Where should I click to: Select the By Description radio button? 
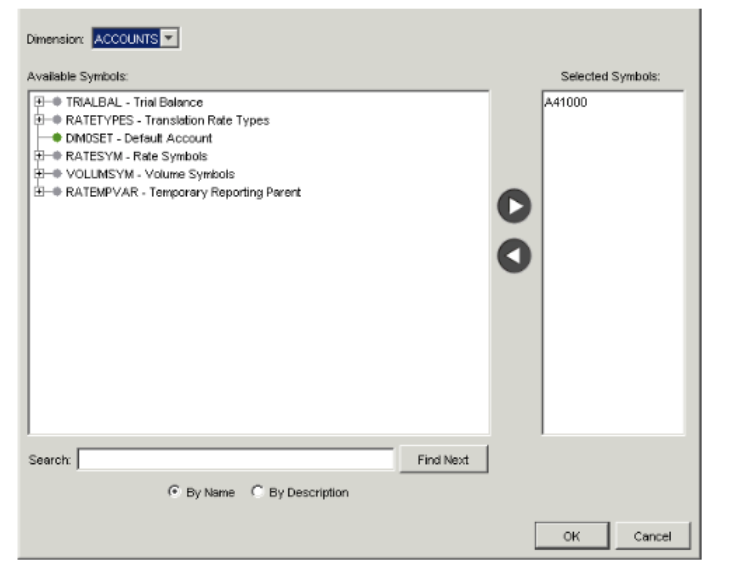(x=258, y=492)
